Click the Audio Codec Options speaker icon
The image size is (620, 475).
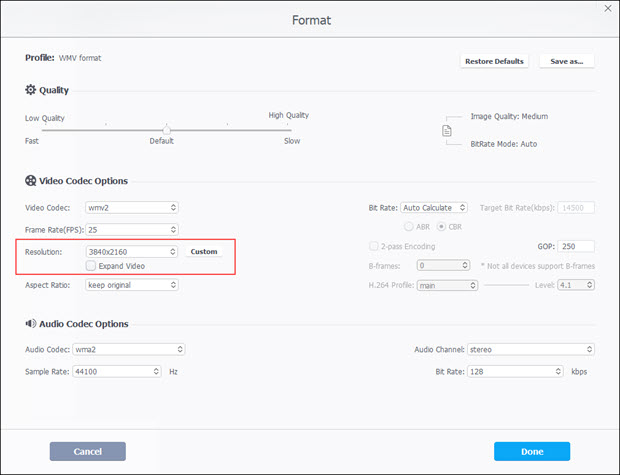30,324
